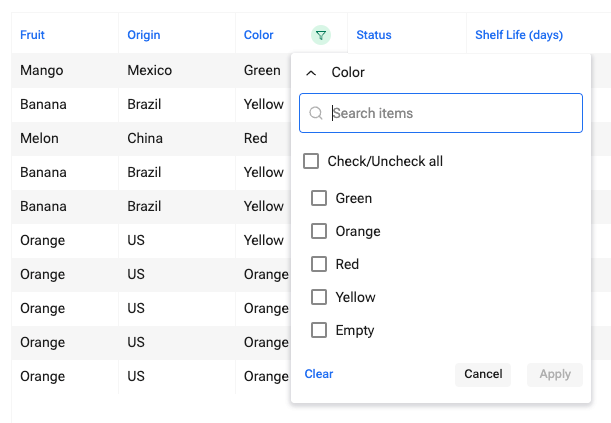Image resolution: width=611 pixels, height=423 pixels.
Task: Check the Green filter option
Action: click(x=320, y=198)
